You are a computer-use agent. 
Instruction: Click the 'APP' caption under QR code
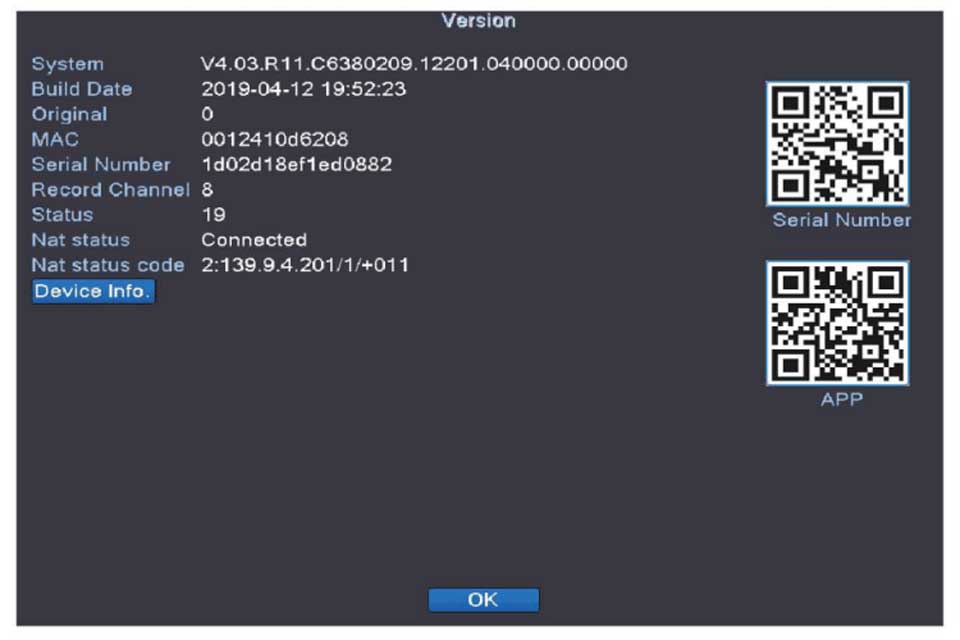[841, 400]
